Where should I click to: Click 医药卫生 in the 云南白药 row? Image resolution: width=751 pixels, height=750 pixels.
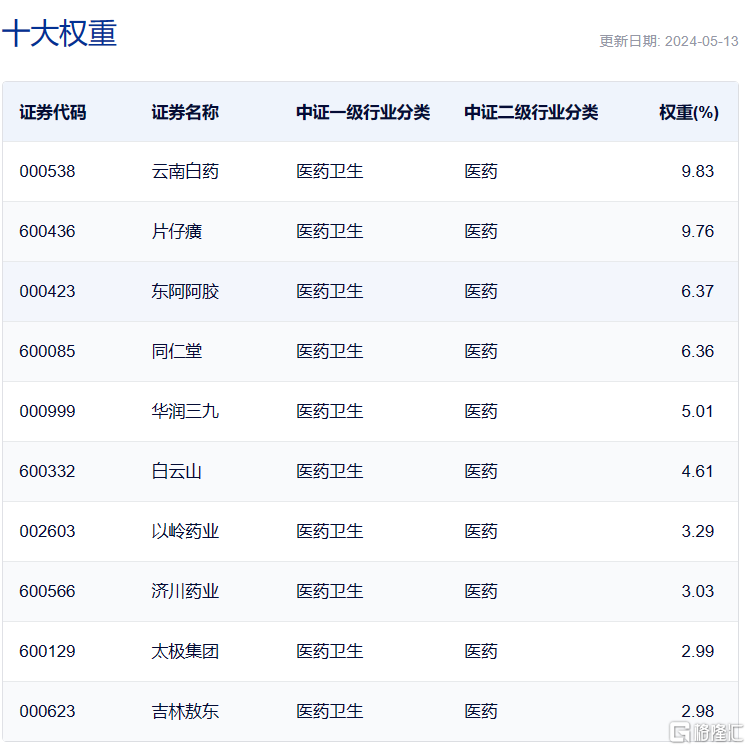point(330,171)
